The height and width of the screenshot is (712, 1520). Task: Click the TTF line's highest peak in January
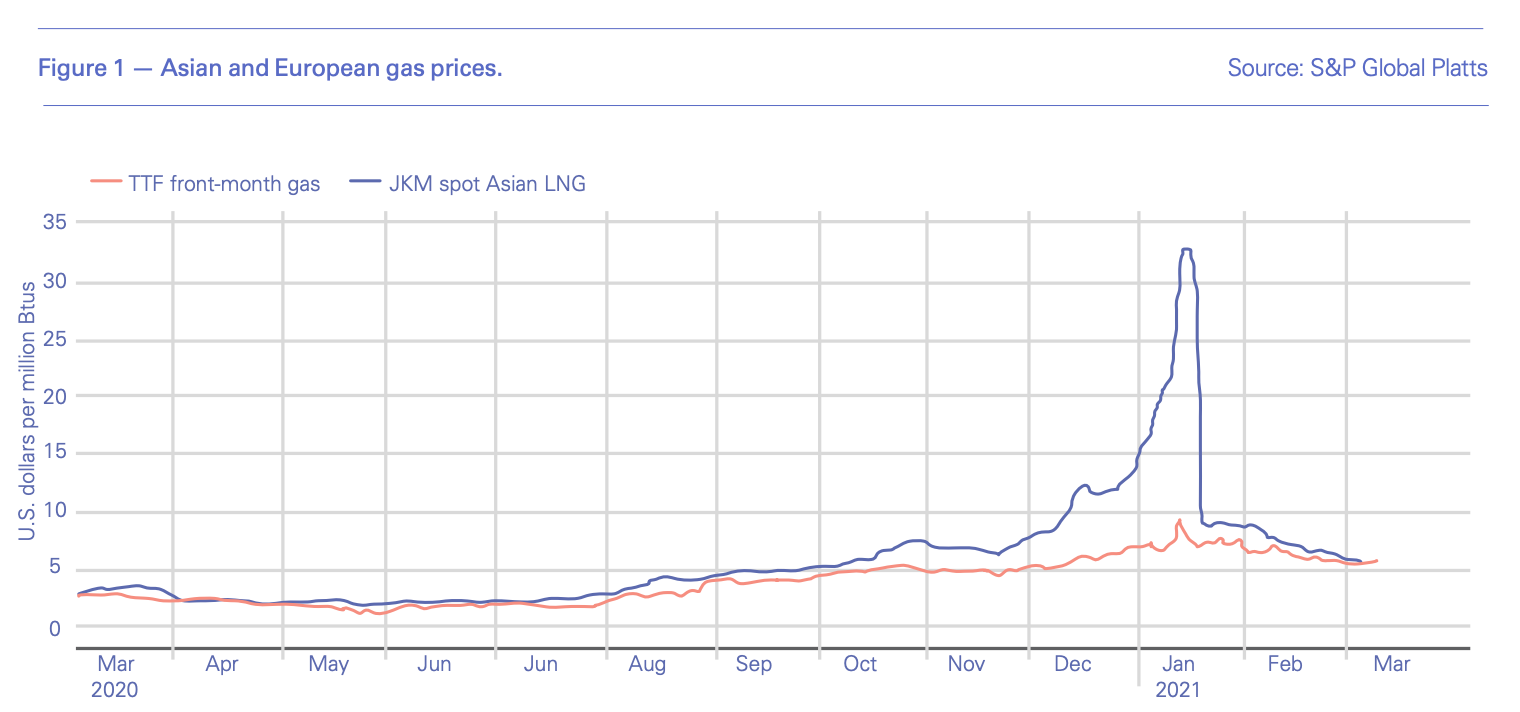(x=1180, y=520)
